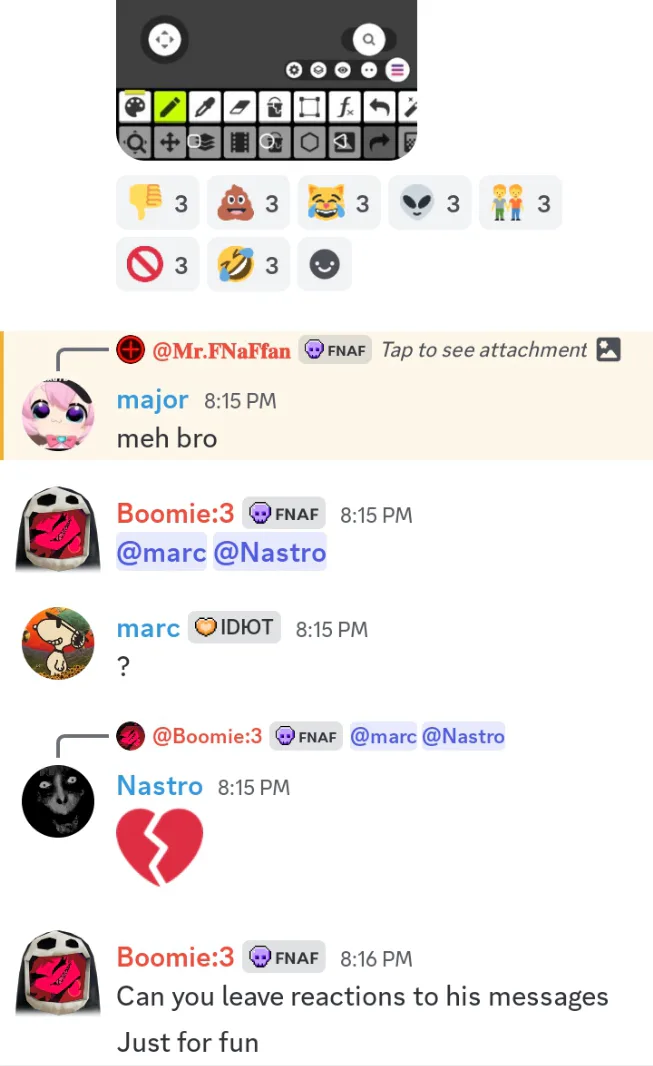Click the two people holding hands reaction
This screenshot has width=653, height=1066.
coord(520,203)
